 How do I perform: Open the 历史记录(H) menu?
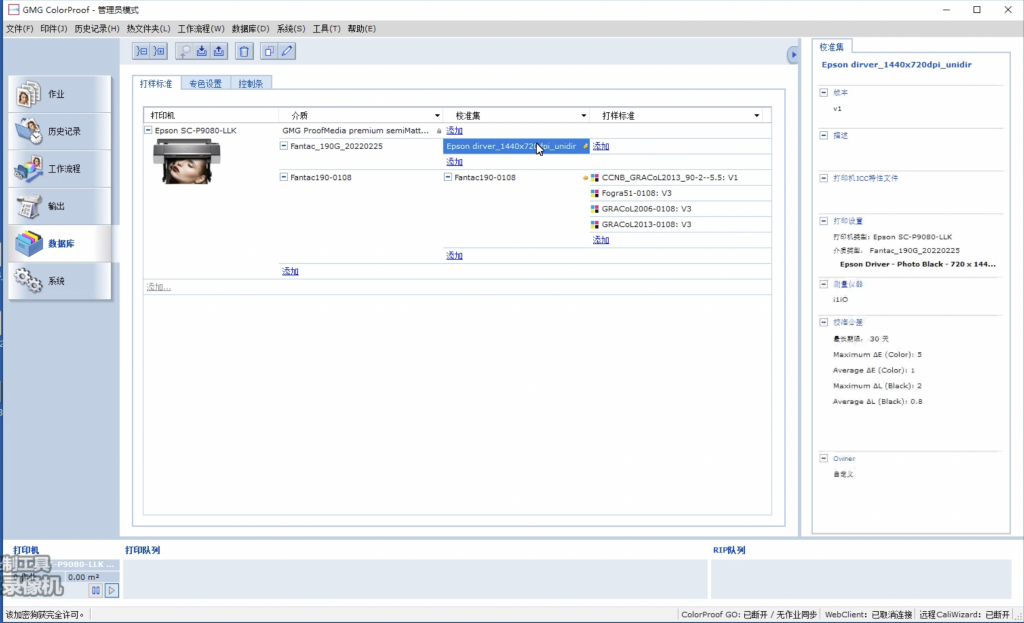click(x=97, y=29)
